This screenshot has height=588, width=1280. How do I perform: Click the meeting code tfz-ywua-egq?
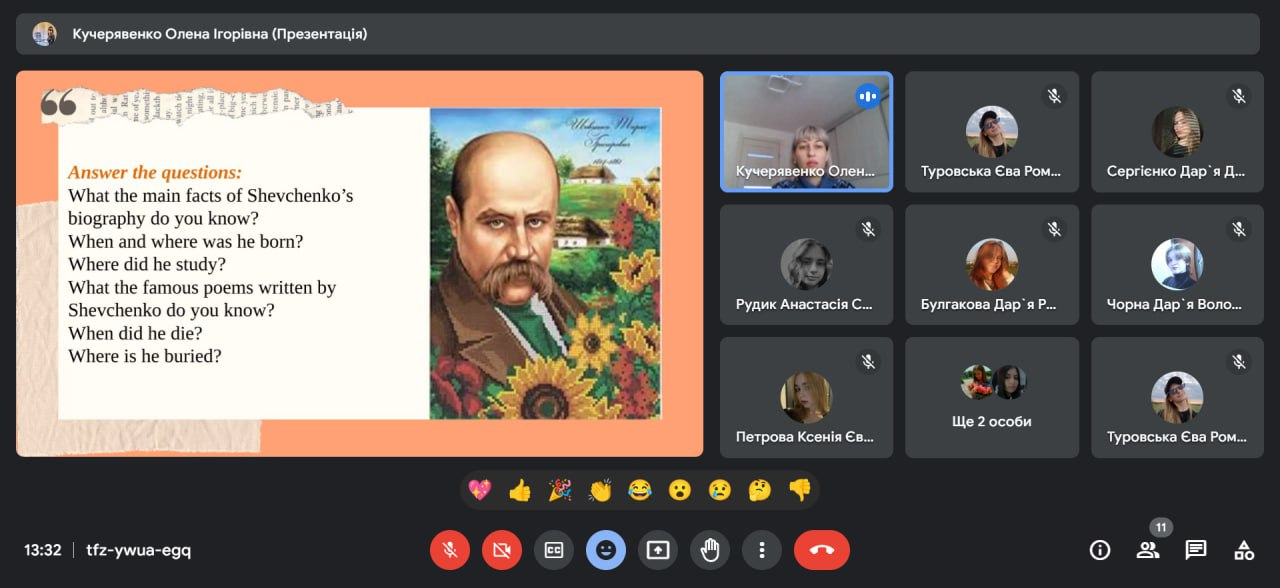pyautogui.click(x=139, y=550)
